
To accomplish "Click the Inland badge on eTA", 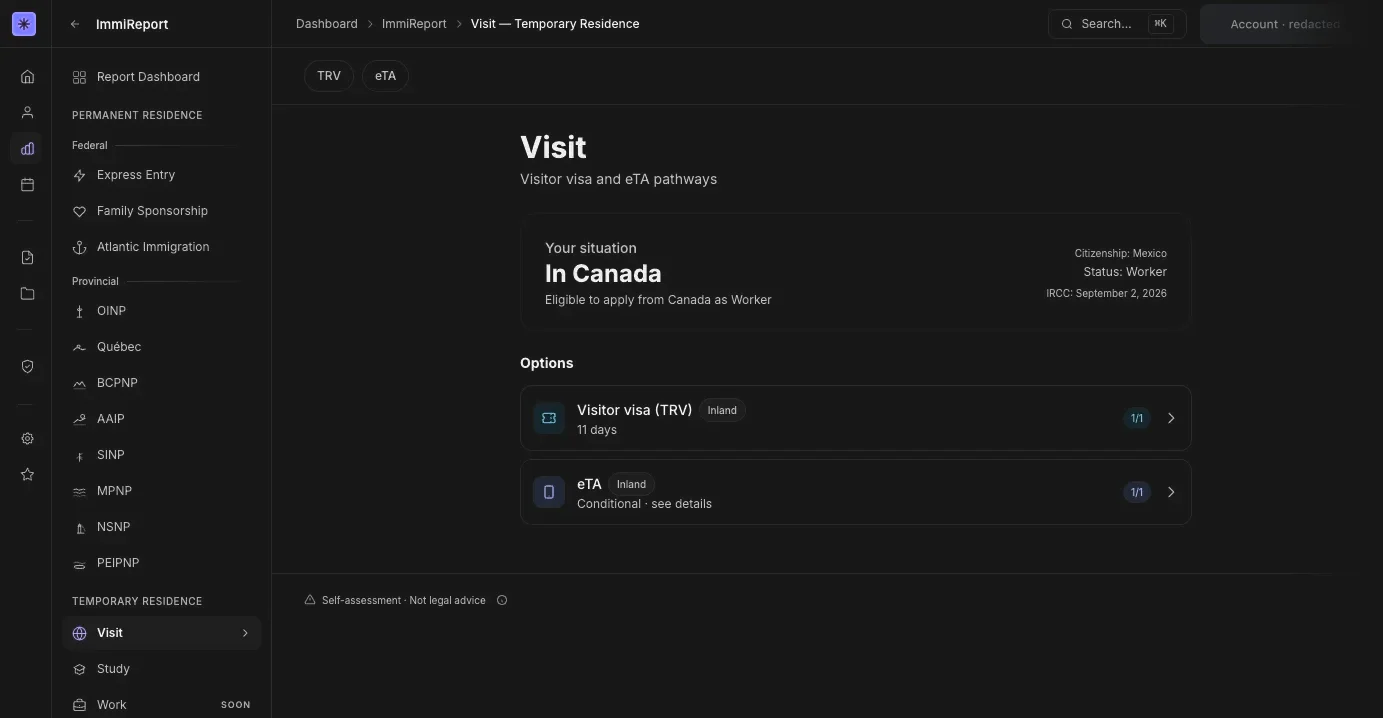I will pos(631,484).
